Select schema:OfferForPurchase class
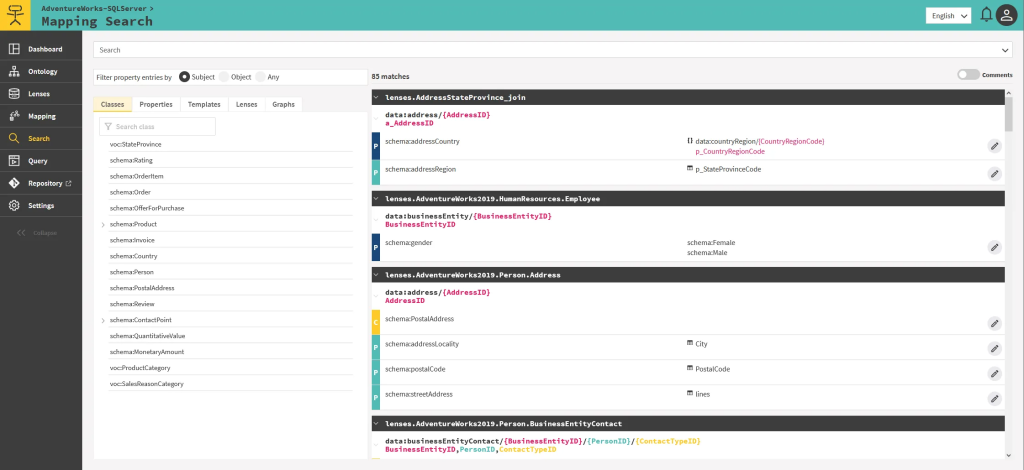Image resolution: width=1024 pixels, height=470 pixels. (147, 208)
